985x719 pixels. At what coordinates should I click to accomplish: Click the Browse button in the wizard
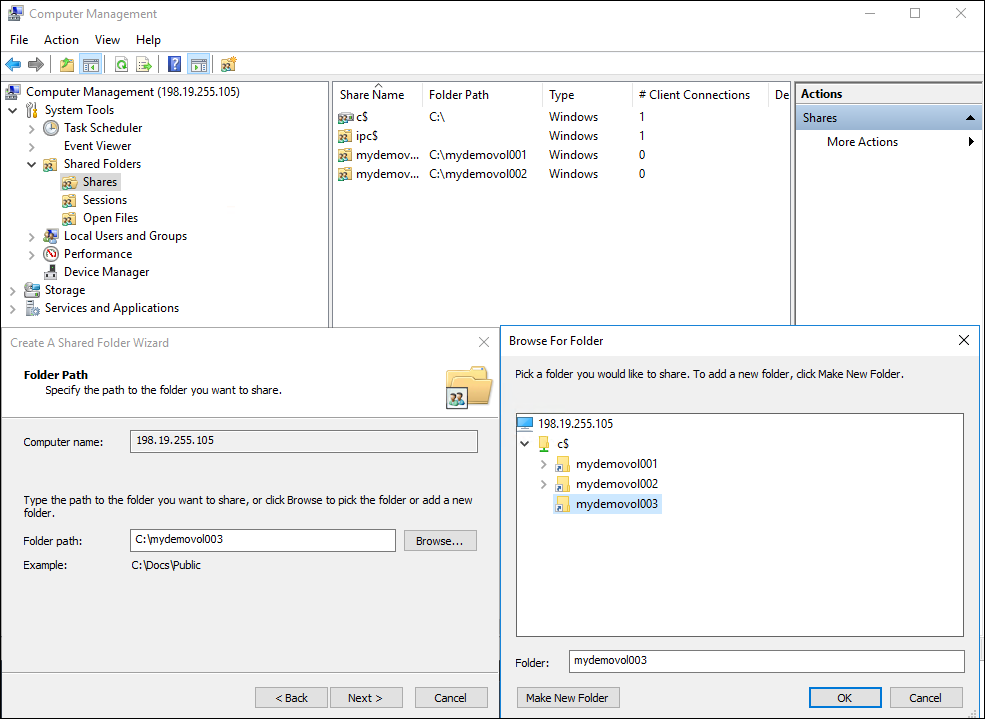pos(439,540)
